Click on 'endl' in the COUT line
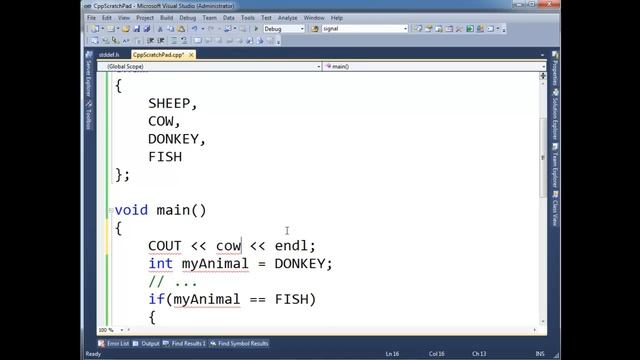The width and height of the screenshot is (640, 360). pos(291,246)
